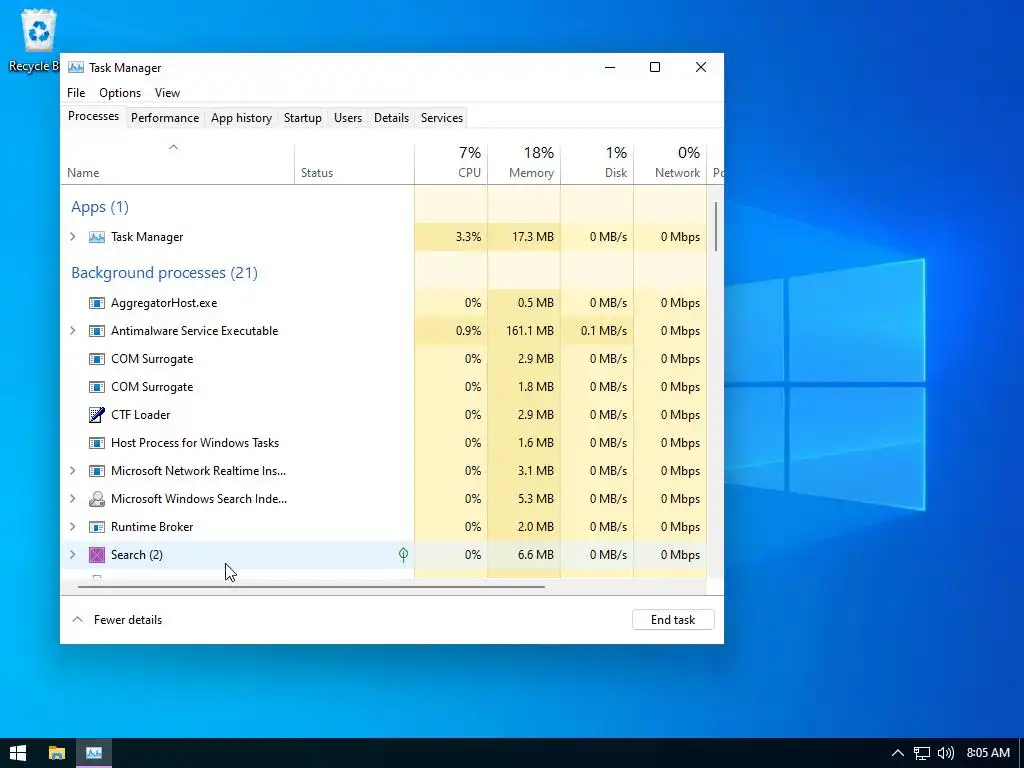Open the Windows Start menu
The height and width of the screenshot is (768, 1024).
coord(18,753)
